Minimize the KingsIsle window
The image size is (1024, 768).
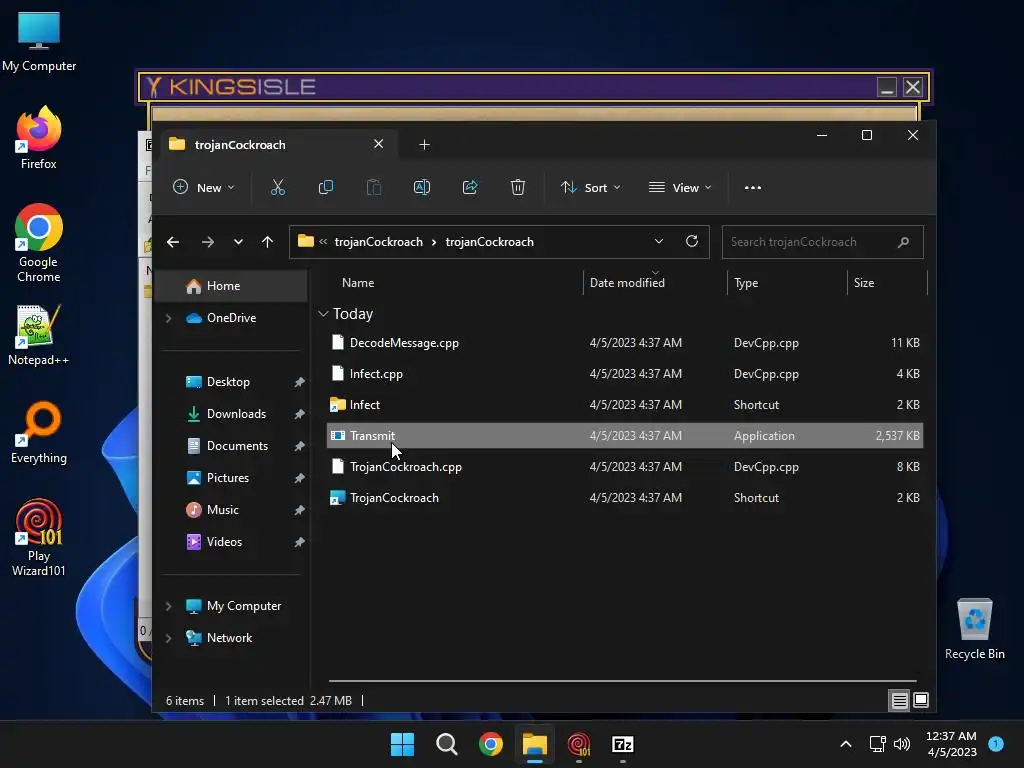tap(886, 87)
